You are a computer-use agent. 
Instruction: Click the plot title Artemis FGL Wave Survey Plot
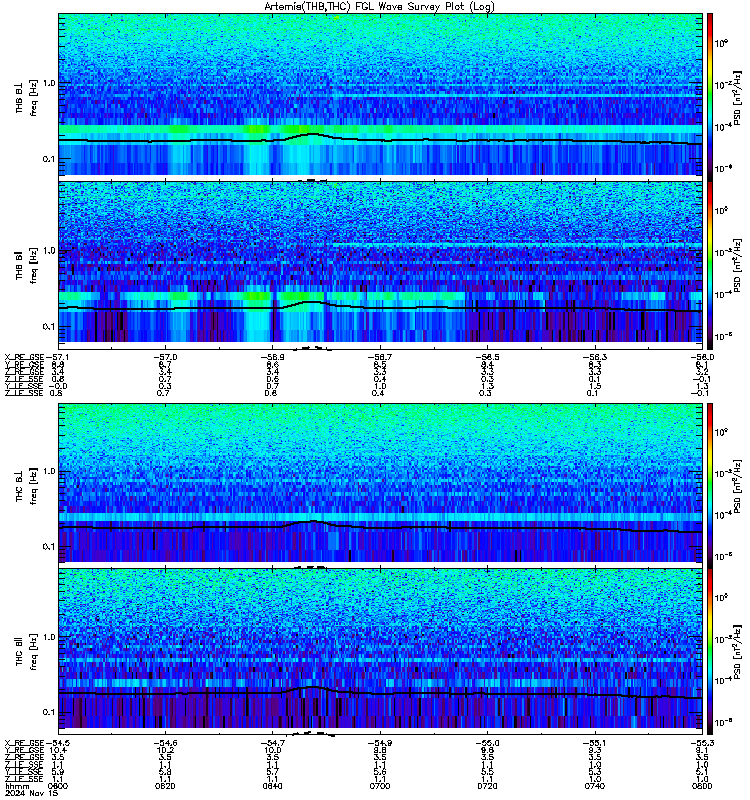tap(379, 6)
